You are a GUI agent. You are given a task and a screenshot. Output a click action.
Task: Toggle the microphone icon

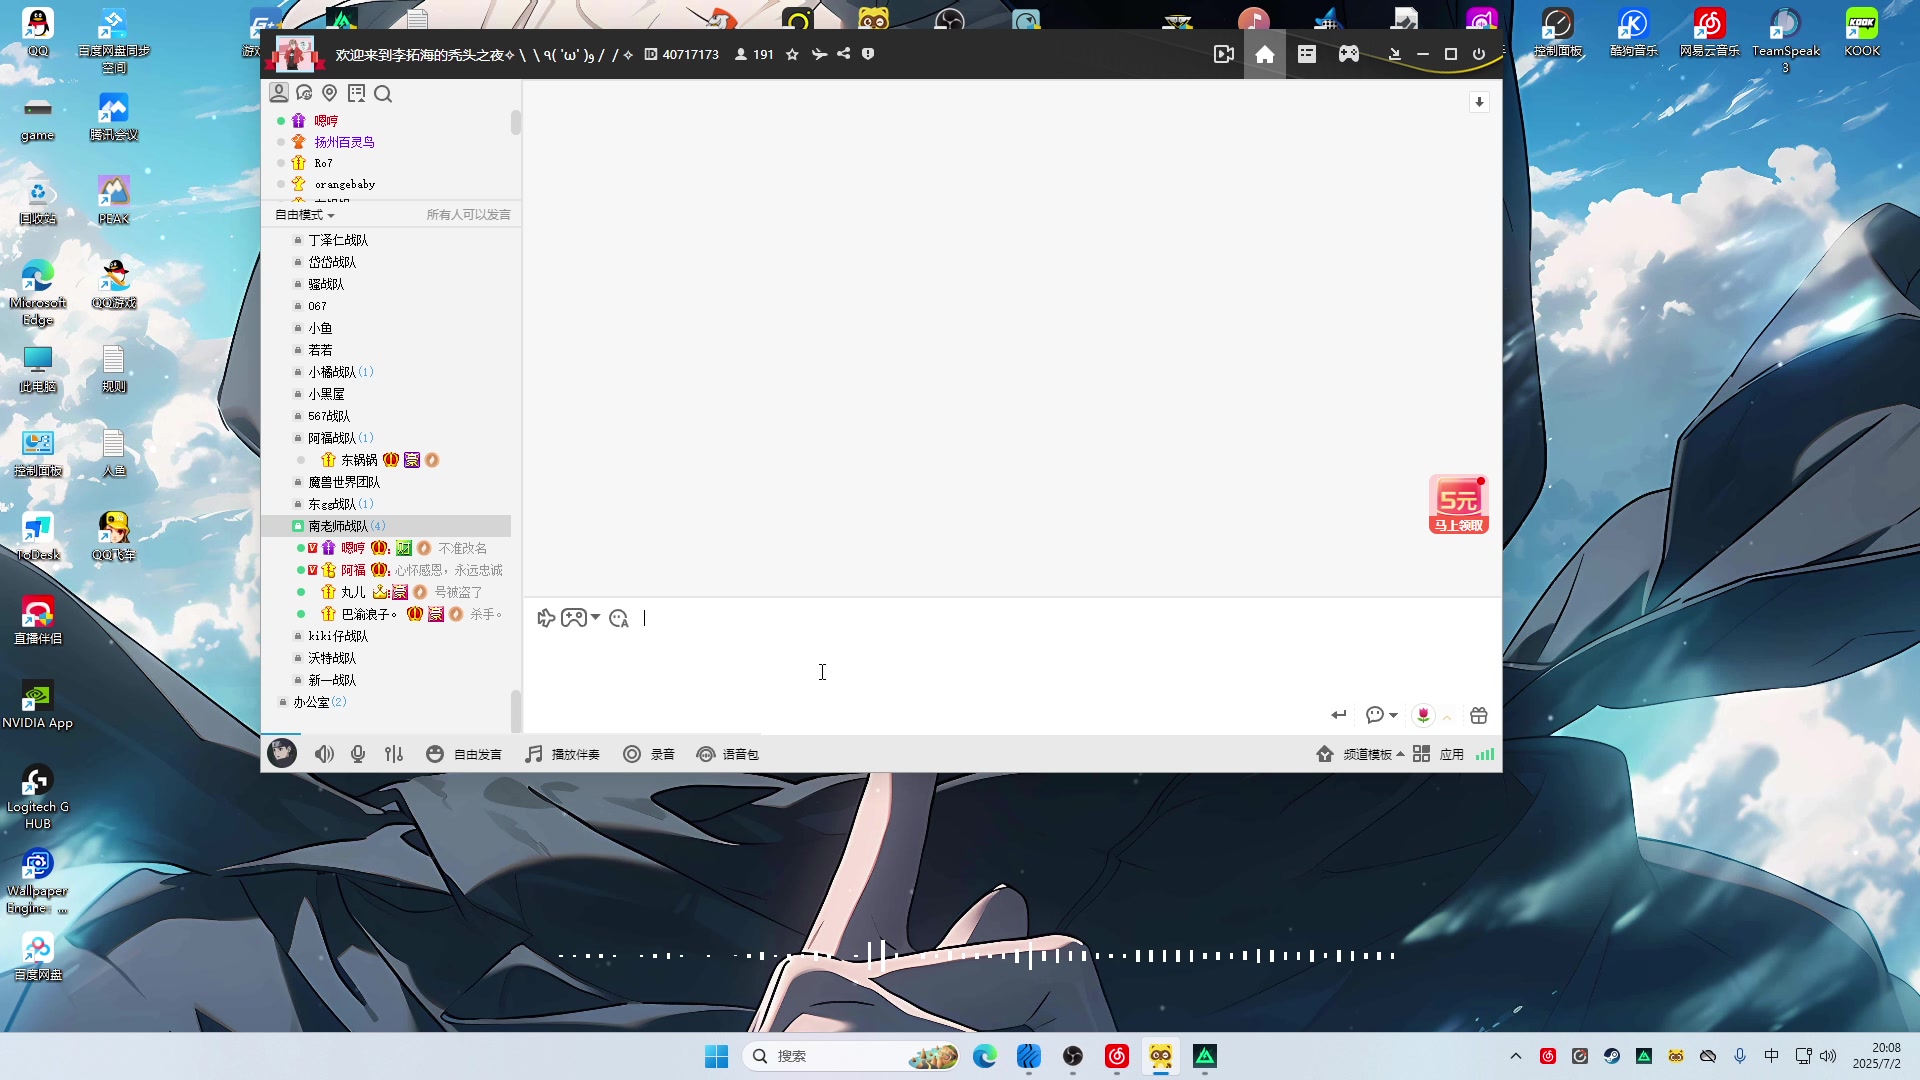pos(358,754)
